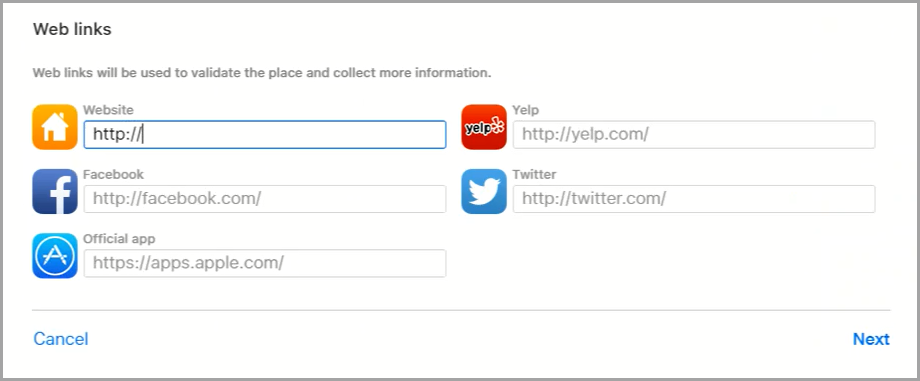
Task: Focus the apps.apple.com link field
Action: point(265,263)
